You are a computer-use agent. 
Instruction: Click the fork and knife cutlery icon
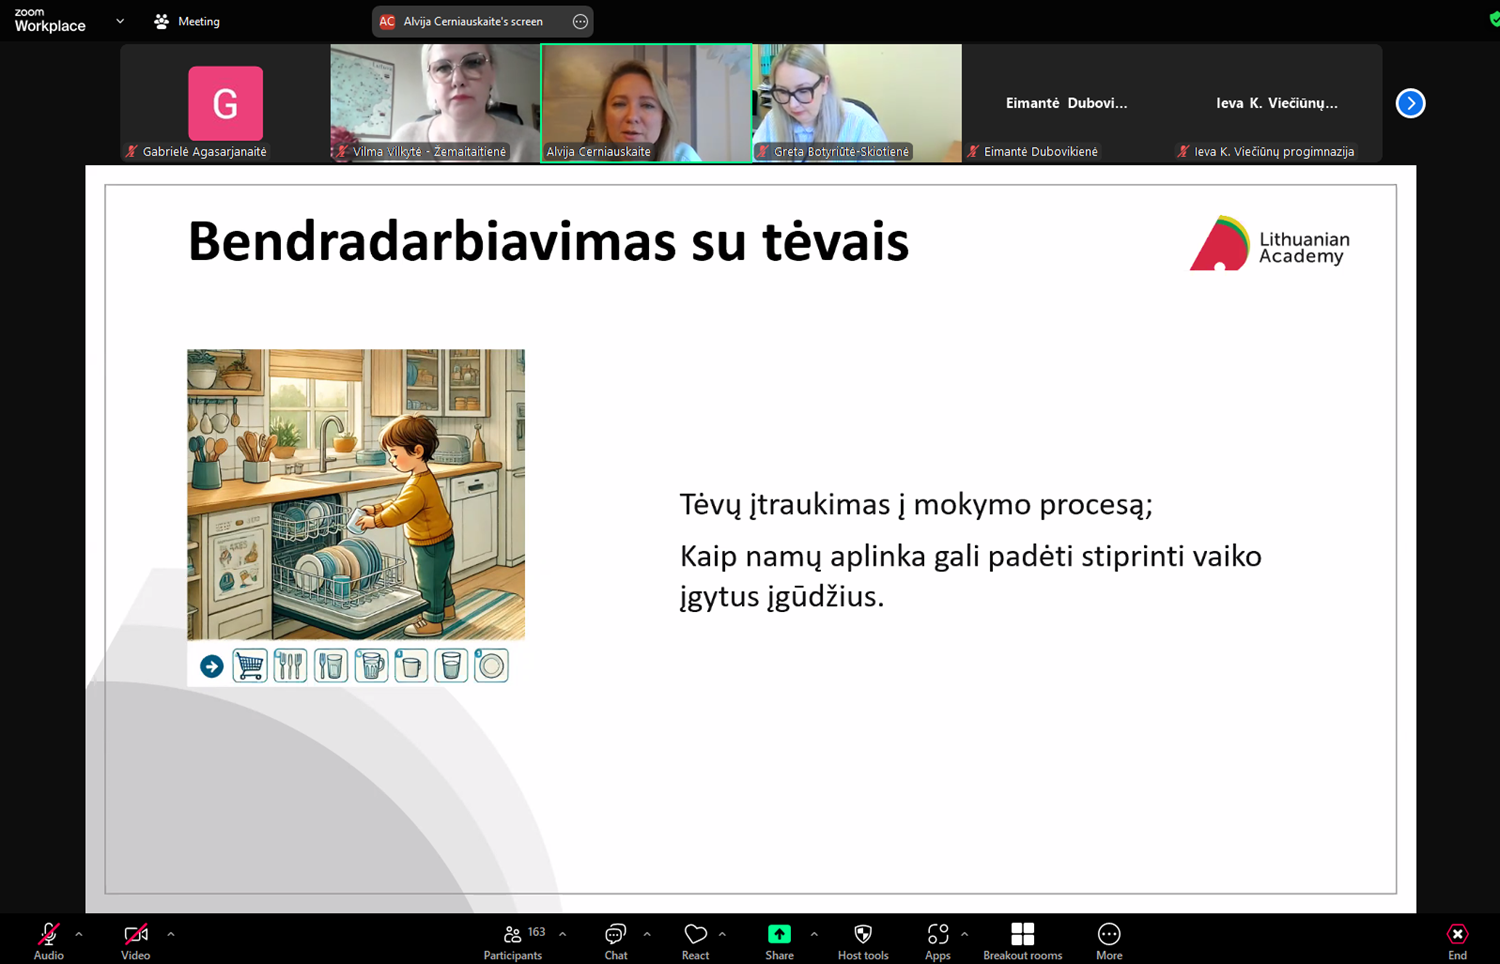click(290, 666)
